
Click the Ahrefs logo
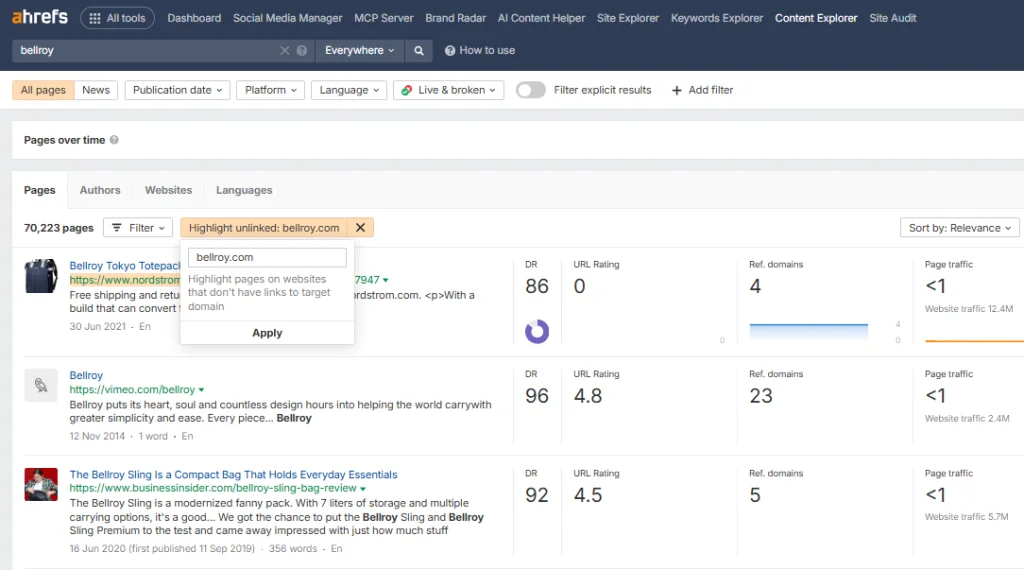(40, 17)
